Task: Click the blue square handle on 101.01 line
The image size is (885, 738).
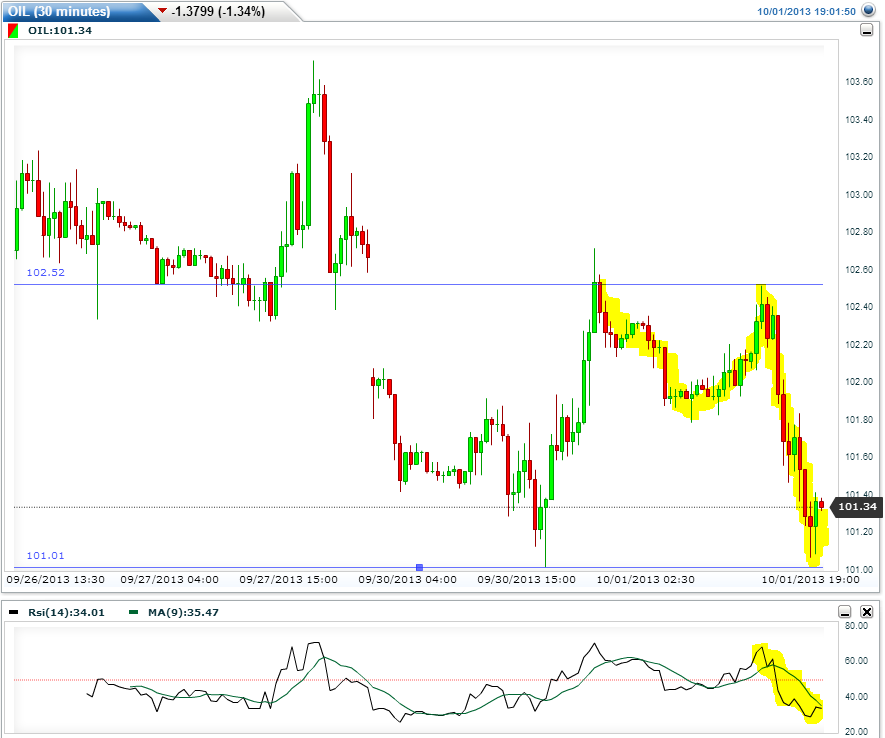Action: point(419,567)
